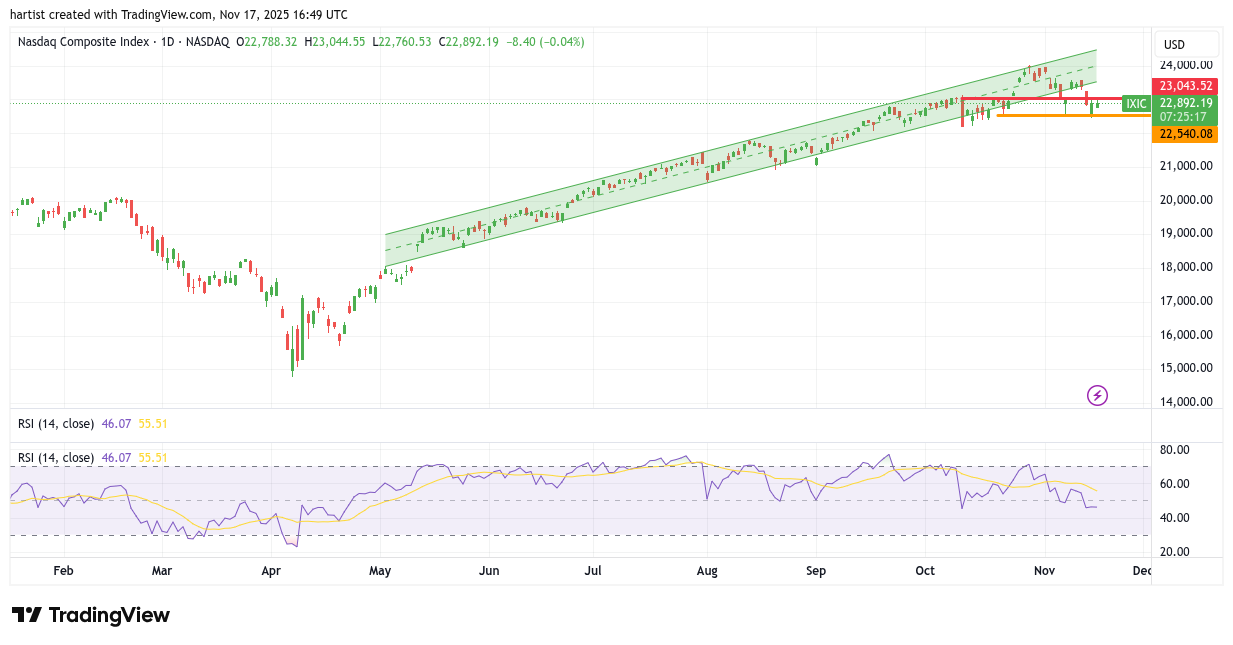Click the TradingView logo at bottom left

coord(91,615)
